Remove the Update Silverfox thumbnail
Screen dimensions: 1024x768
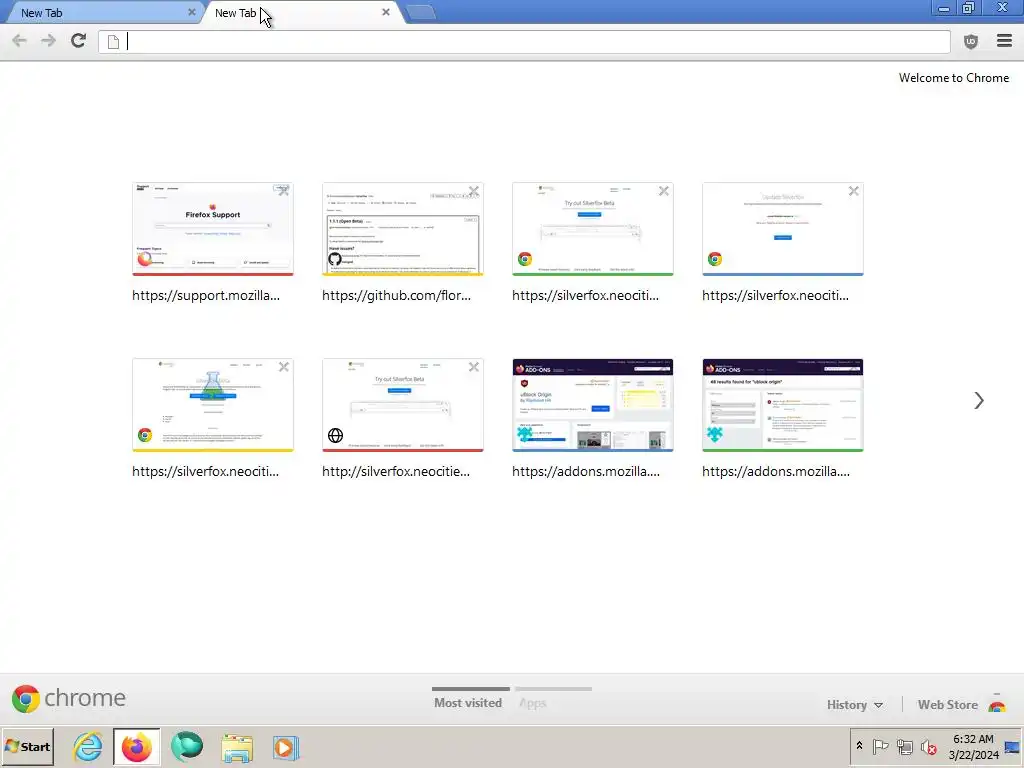pyautogui.click(x=854, y=191)
